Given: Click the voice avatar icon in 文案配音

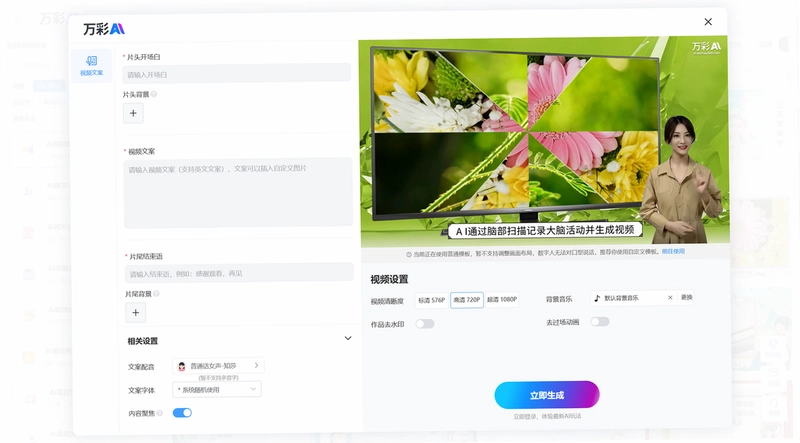Looking at the screenshot, I should [x=181, y=366].
